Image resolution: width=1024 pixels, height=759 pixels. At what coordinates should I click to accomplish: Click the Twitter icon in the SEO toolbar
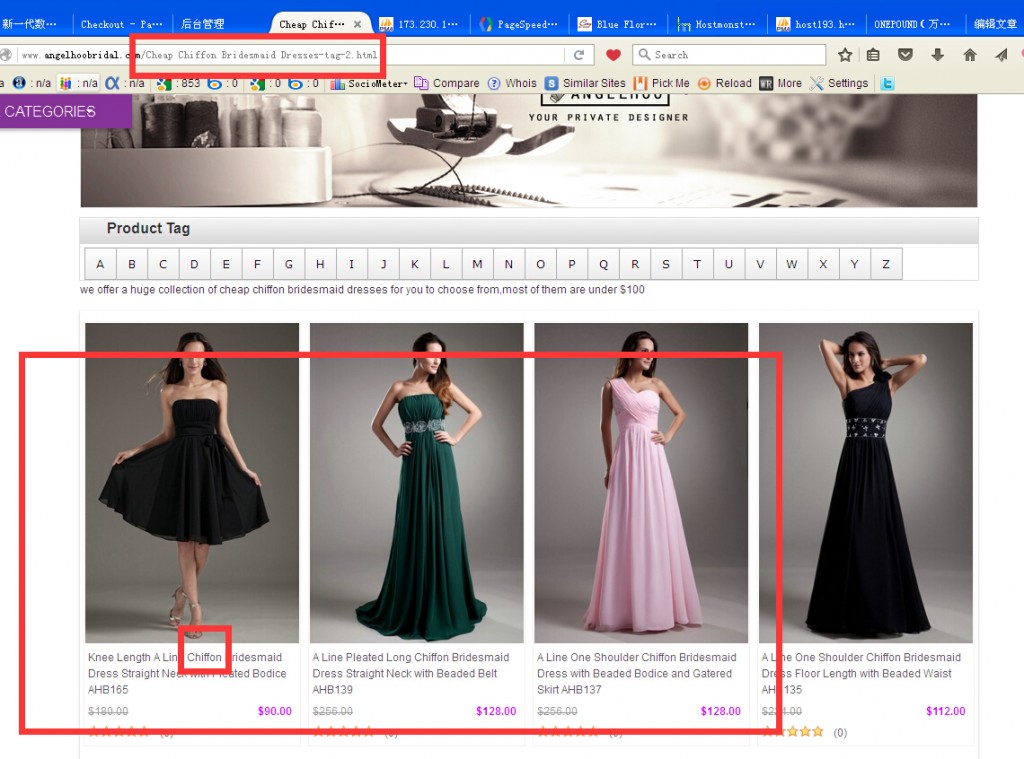(x=886, y=84)
